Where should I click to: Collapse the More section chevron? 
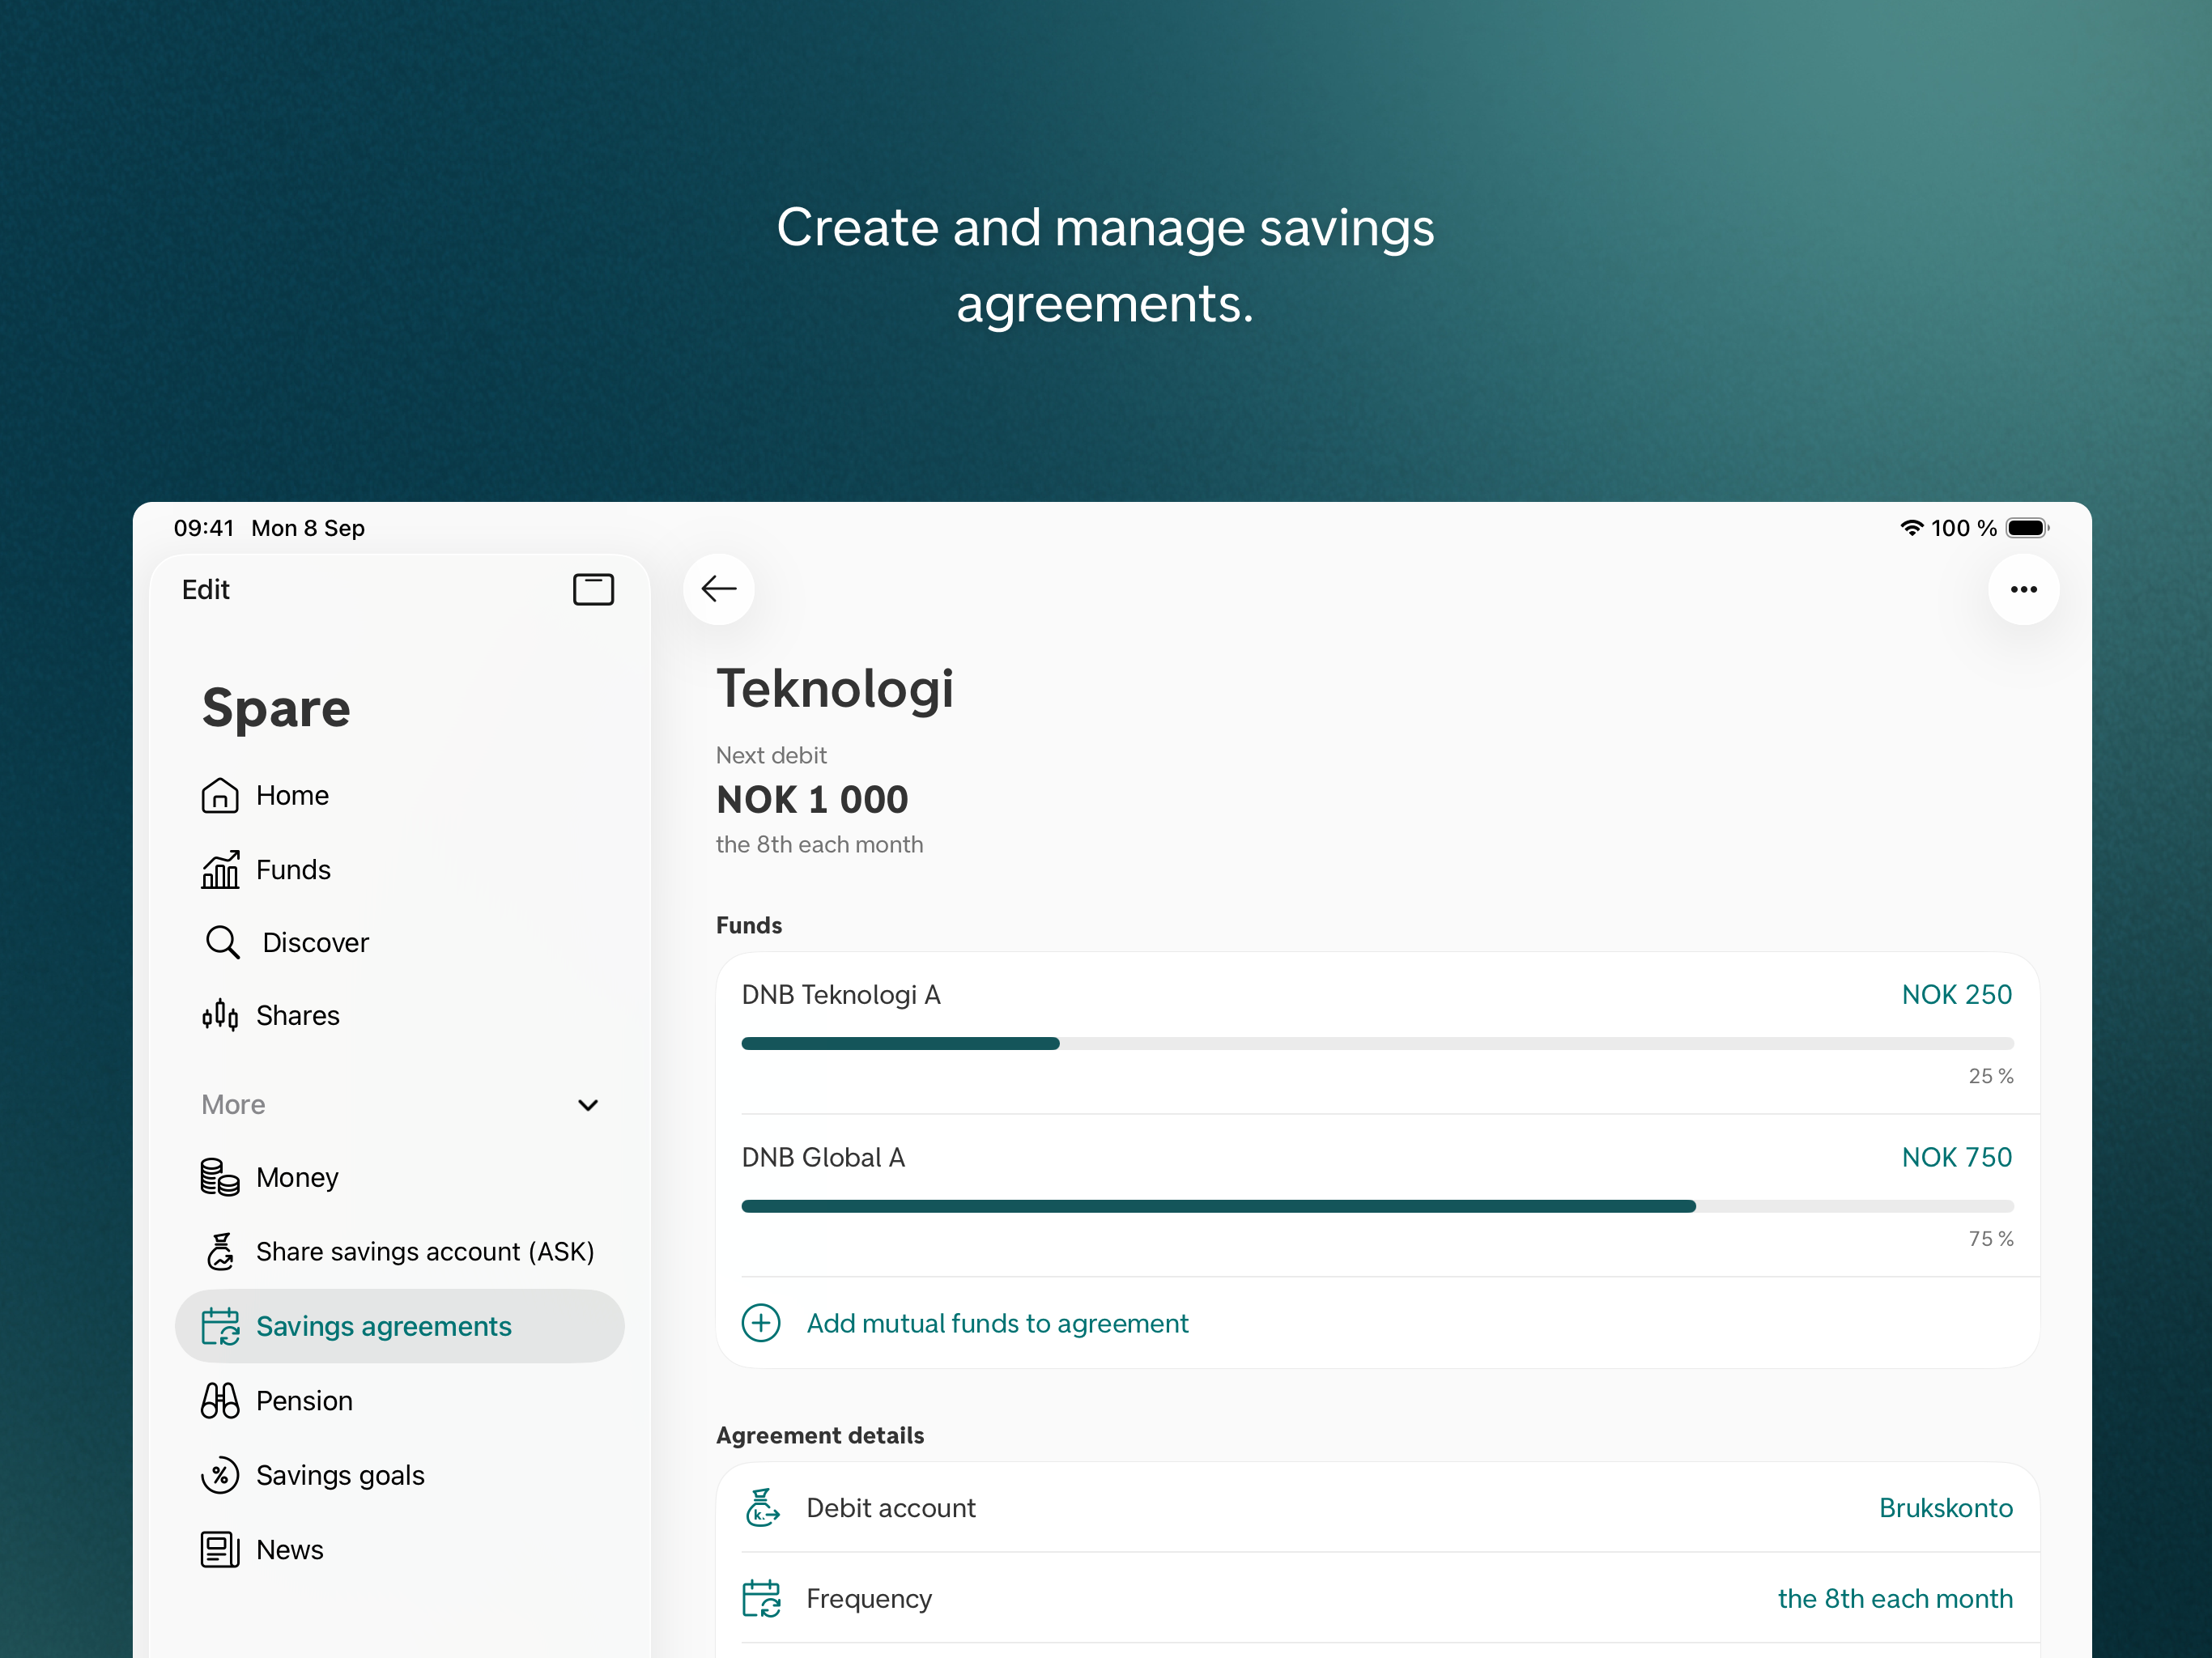[x=588, y=1104]
